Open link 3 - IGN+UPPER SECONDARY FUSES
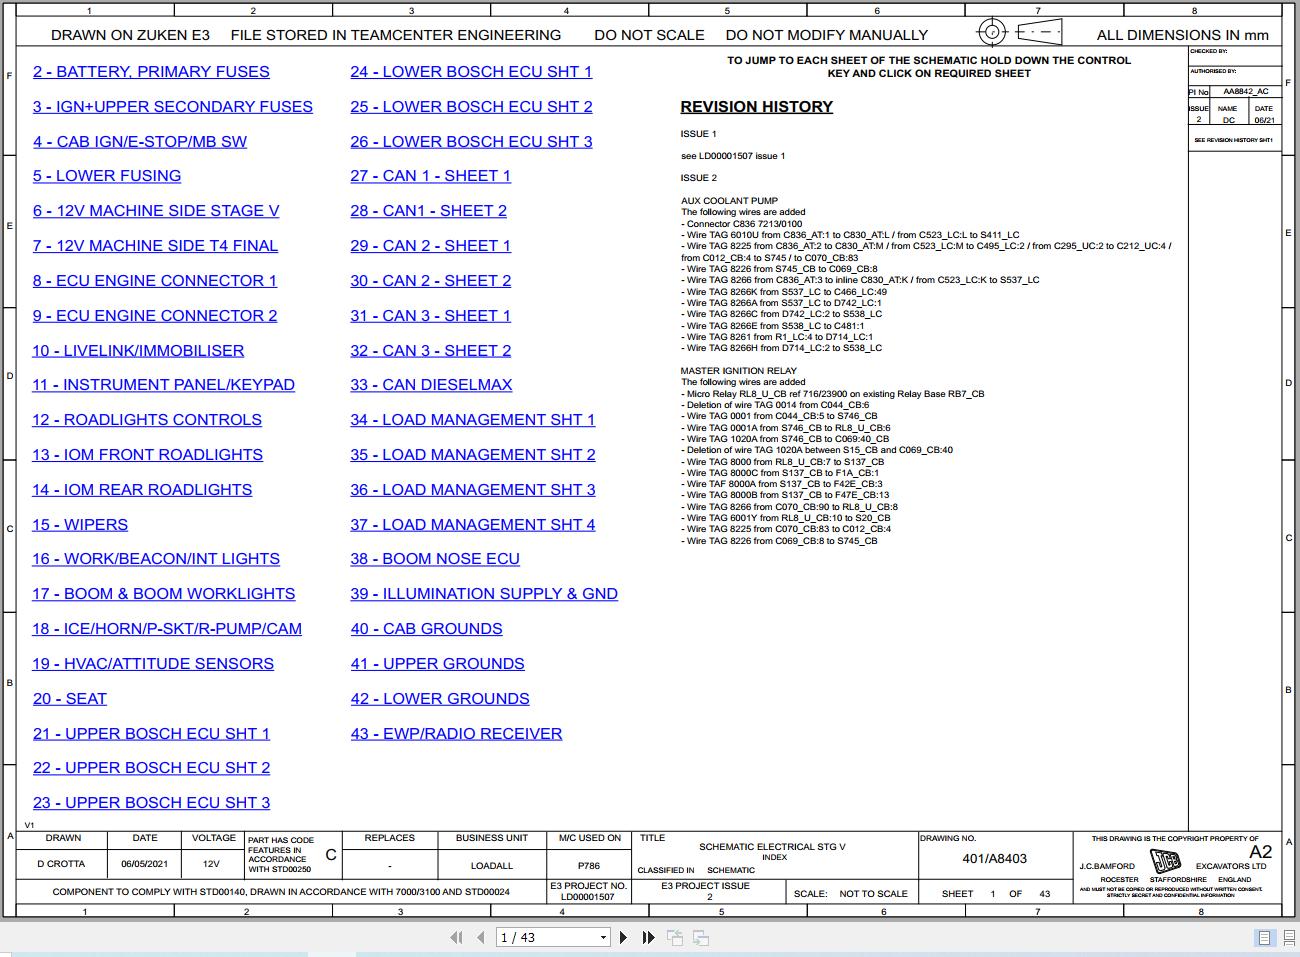 (x=173, y=107)
